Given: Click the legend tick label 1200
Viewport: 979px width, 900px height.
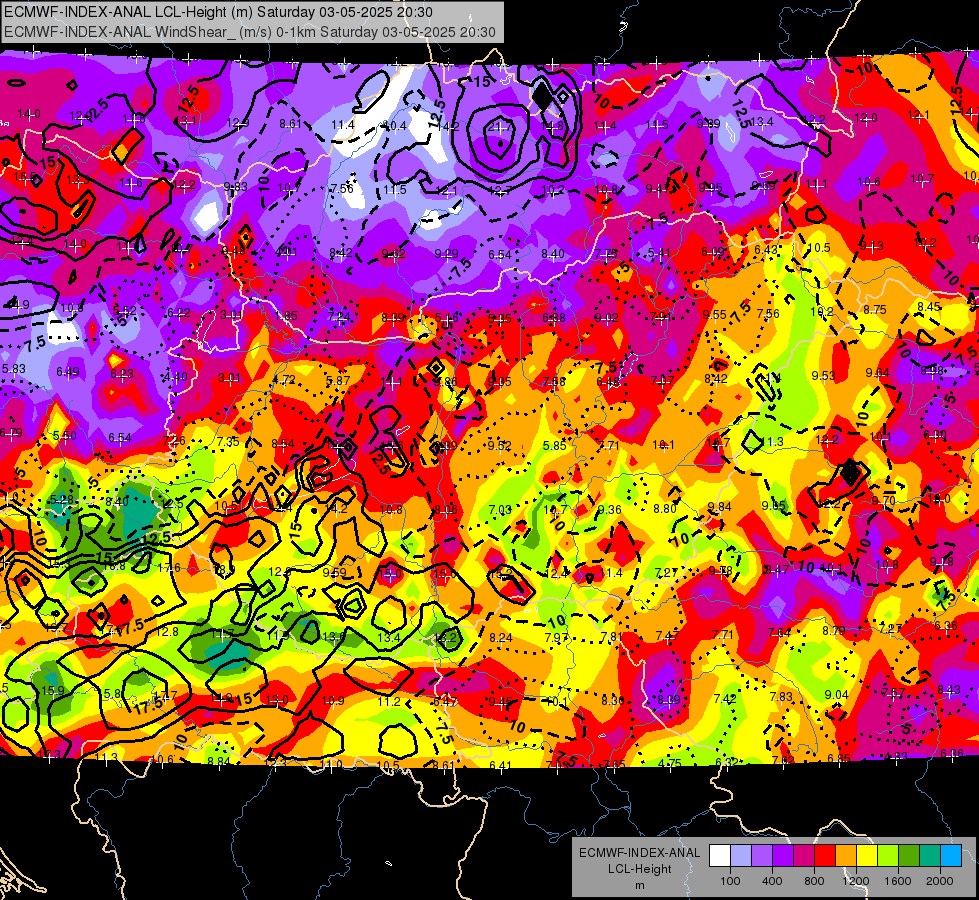Looking at the screenshot, I should tap(856, 881).
